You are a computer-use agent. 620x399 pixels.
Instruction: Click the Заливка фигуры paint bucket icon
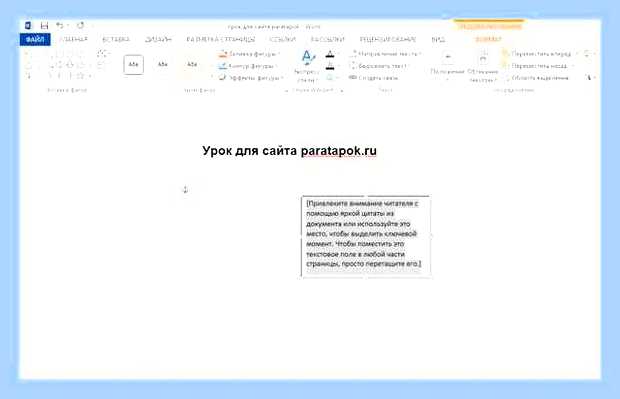point(223,53)
